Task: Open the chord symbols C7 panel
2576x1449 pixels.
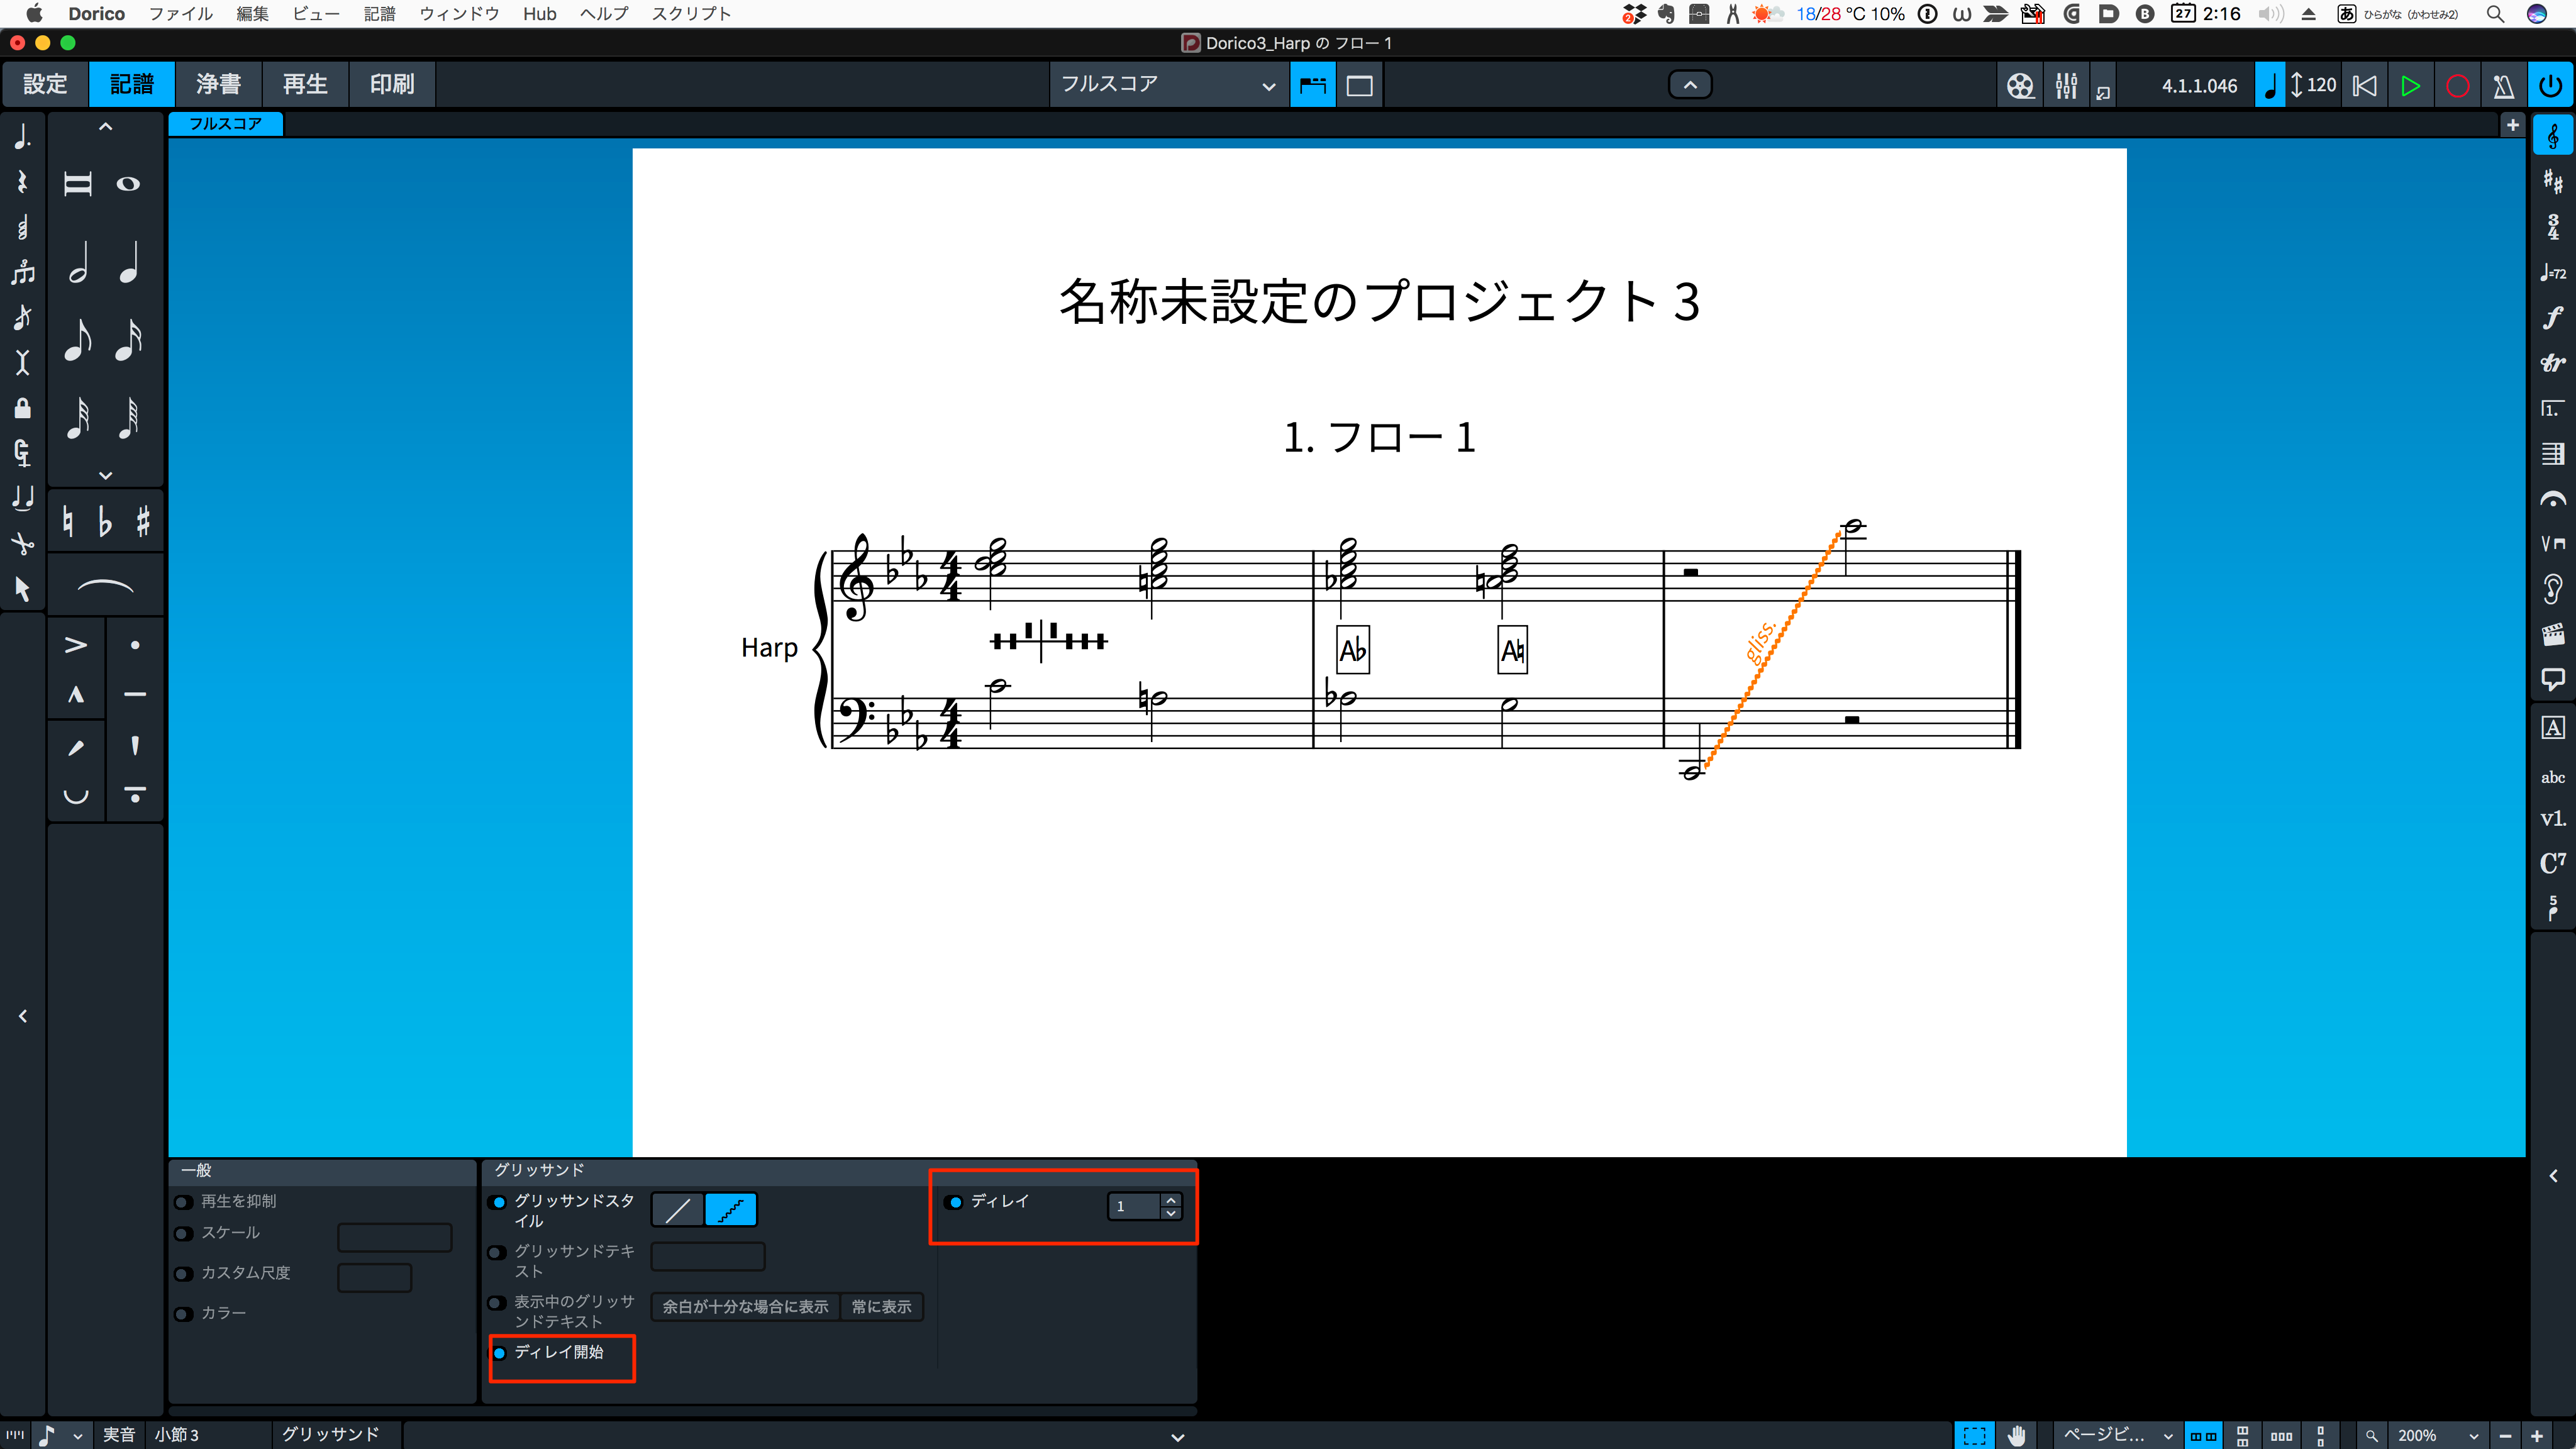Action: [2552, 863]
